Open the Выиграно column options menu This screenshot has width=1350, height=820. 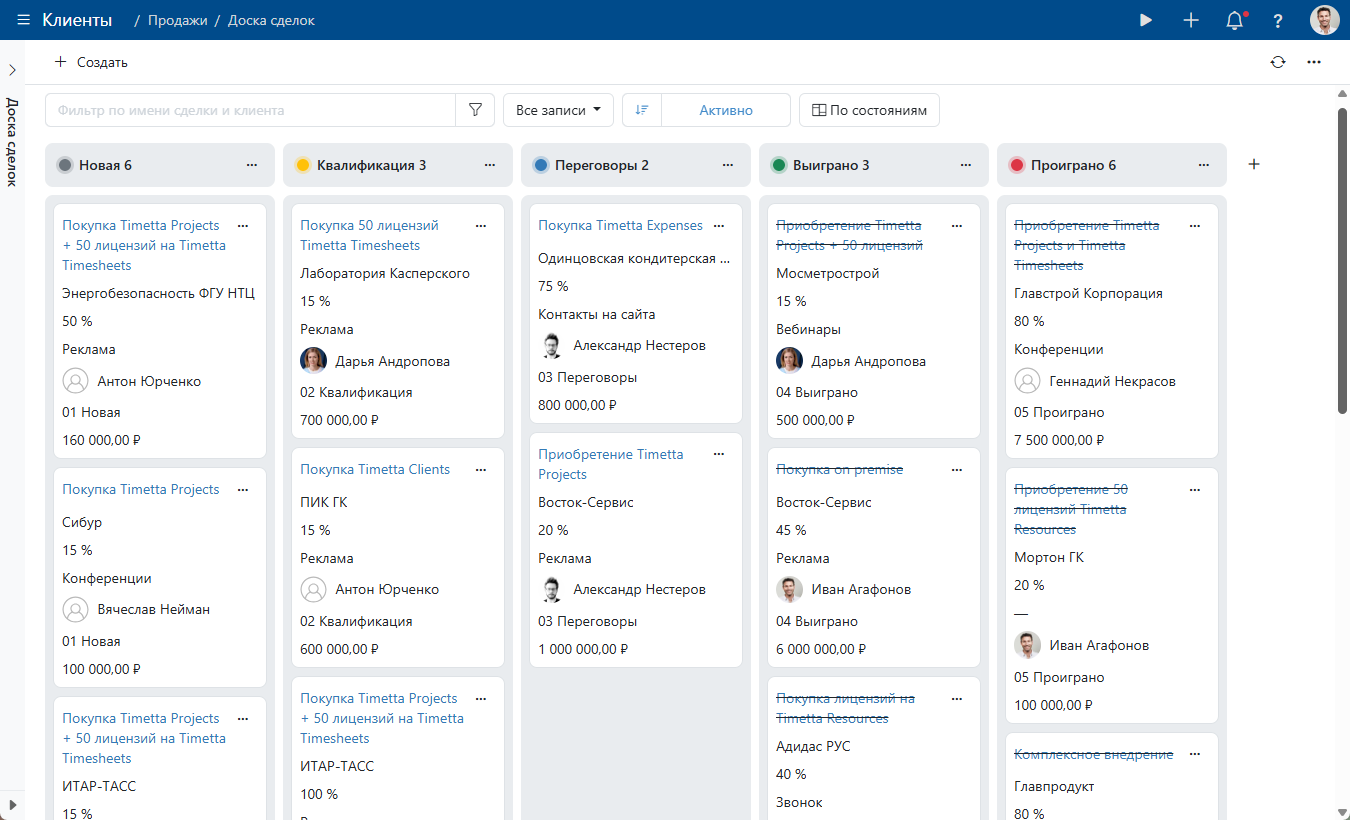[x=966, y=165]
